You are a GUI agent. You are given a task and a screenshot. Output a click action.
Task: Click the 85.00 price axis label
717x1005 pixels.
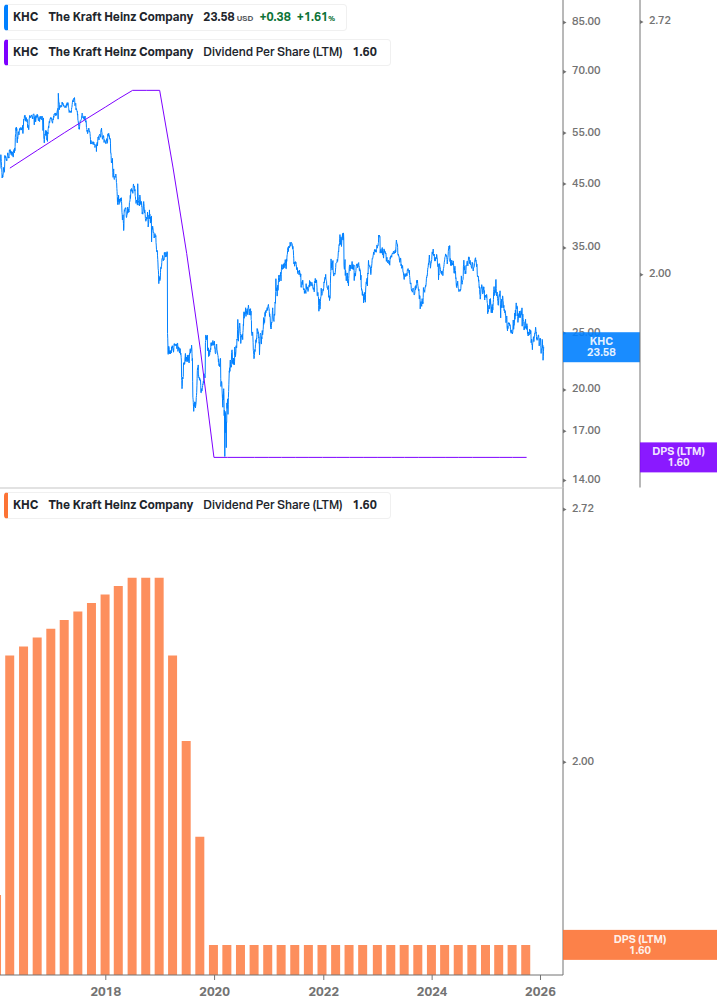(x=586, y=21)
